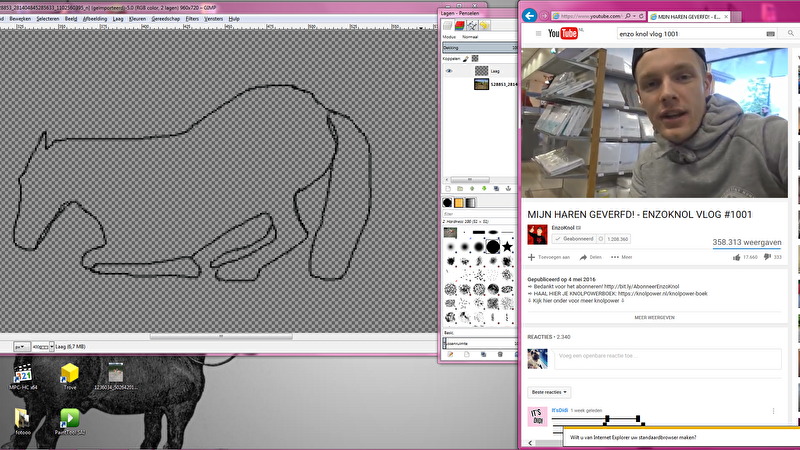Open the YouTube hamburger guide menu
Image resolution: width=800 pixels, height=450 pixels.
click(538, 33)
